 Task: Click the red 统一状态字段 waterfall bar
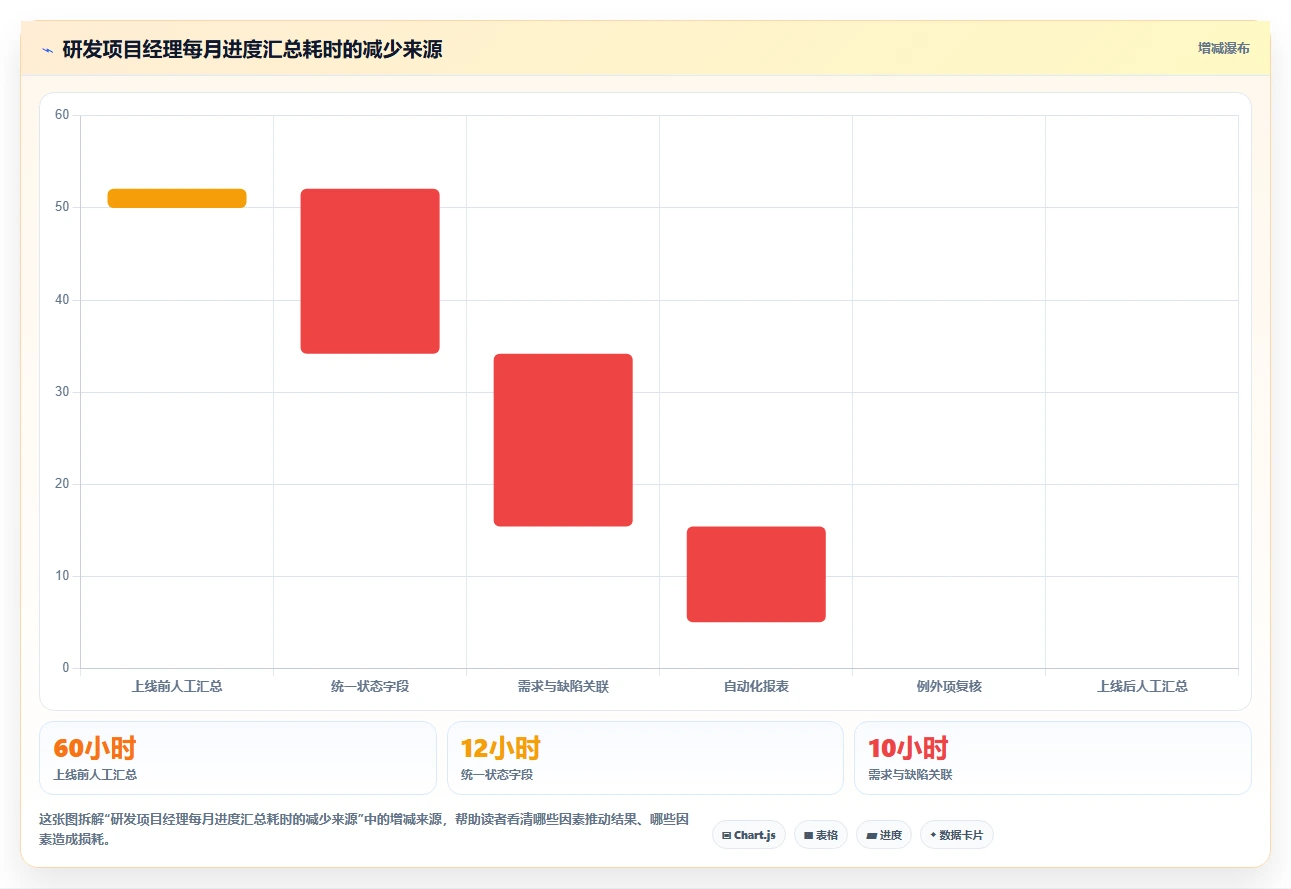[x=370, y=271]
